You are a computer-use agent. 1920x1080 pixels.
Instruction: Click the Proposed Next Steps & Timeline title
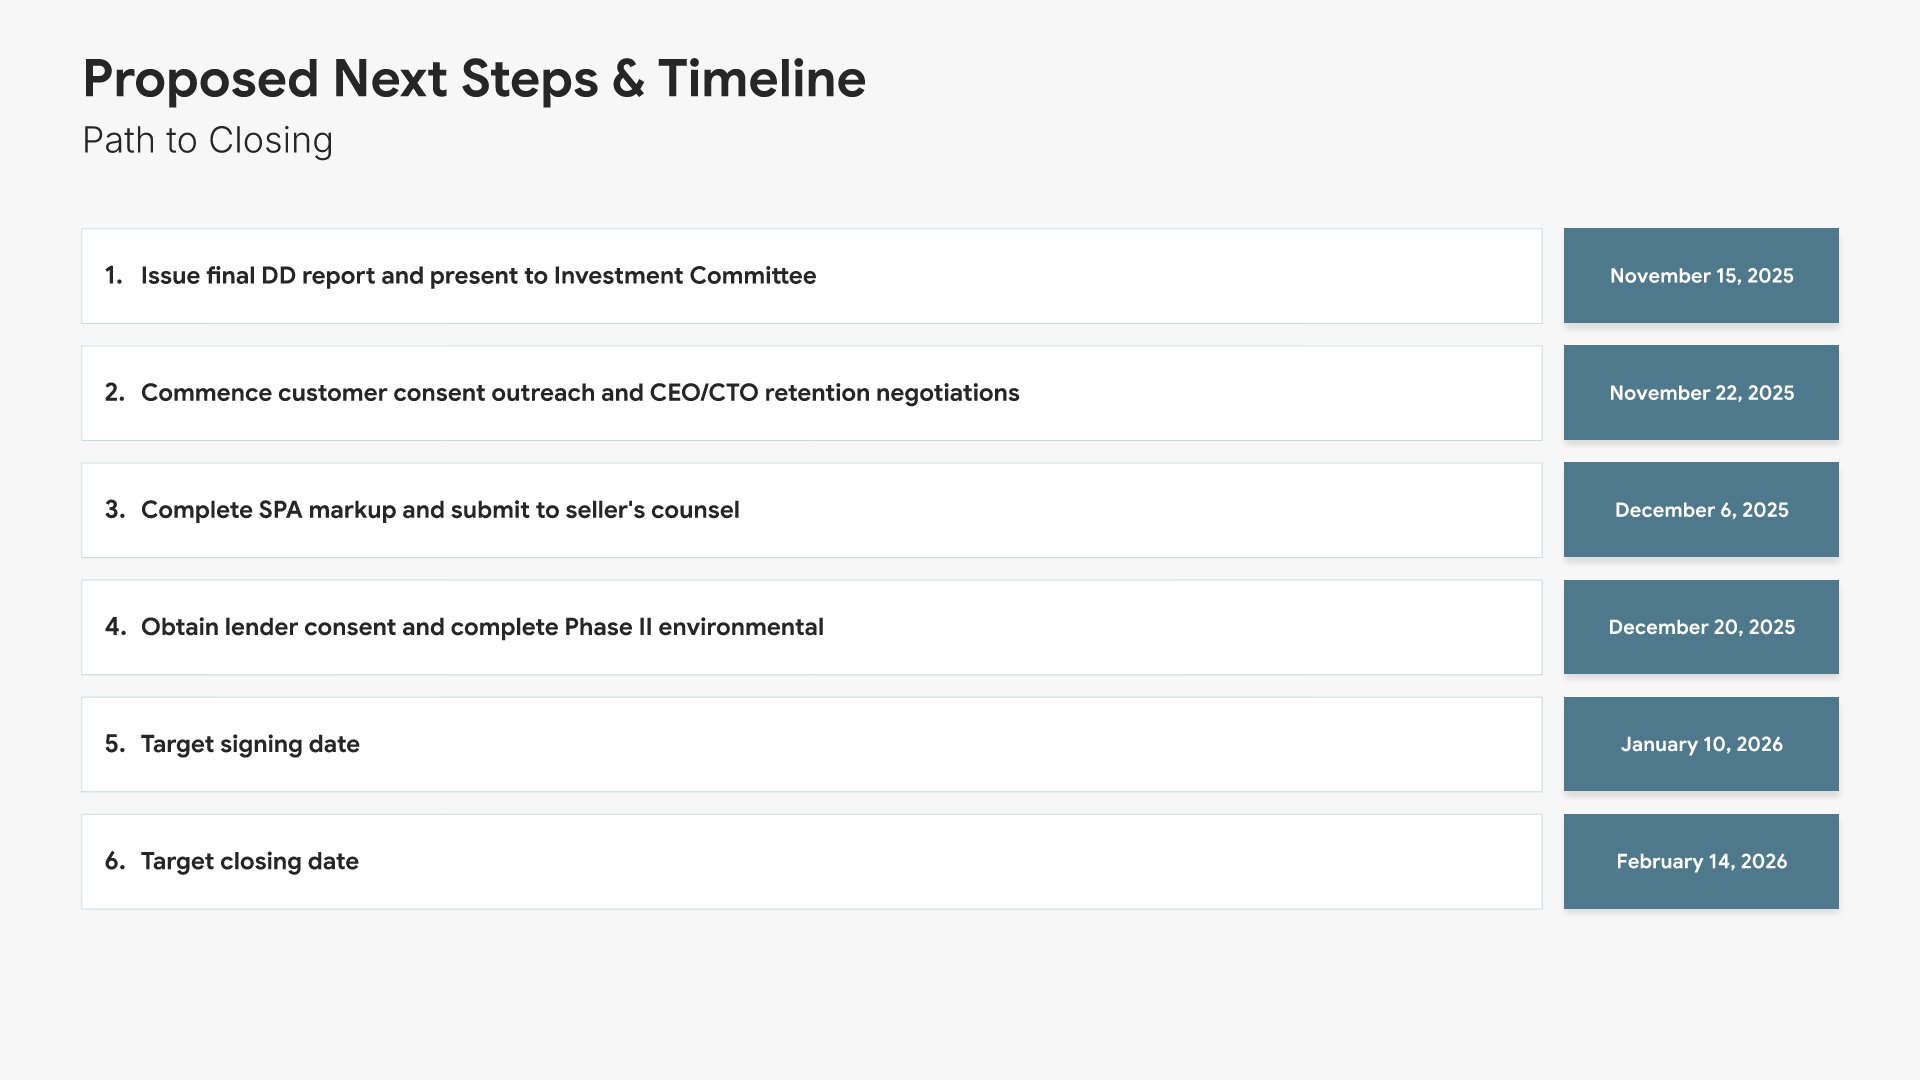(474, 79)
